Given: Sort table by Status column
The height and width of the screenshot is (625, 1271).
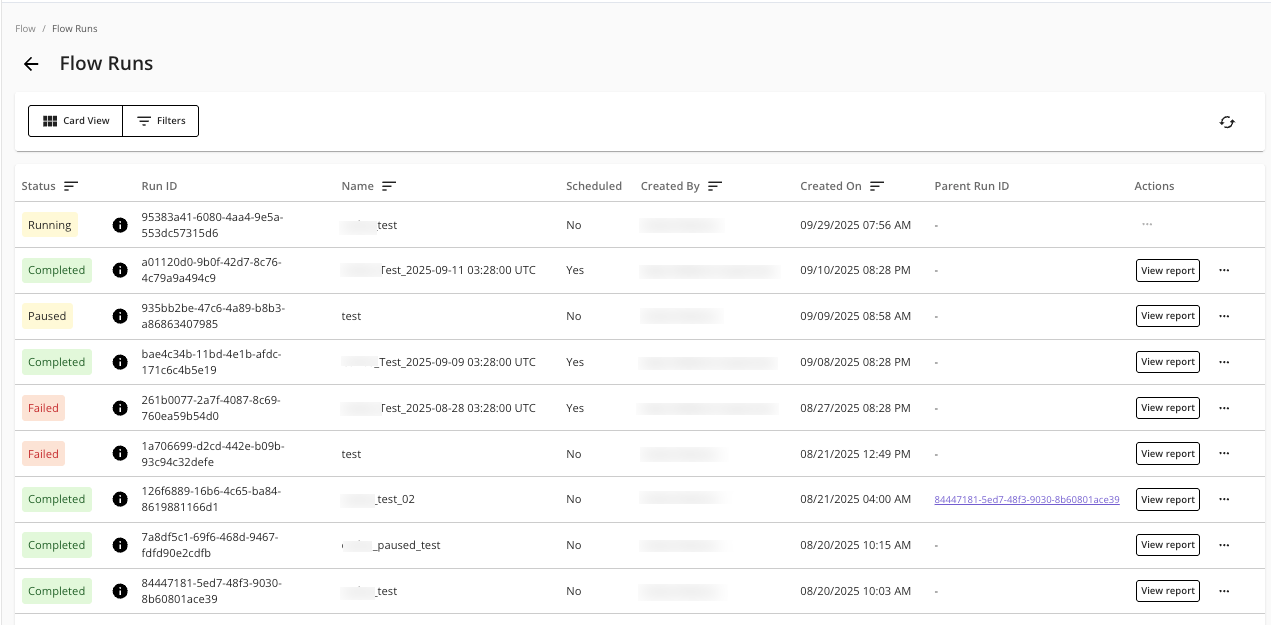Looking at the screenshot, I should coord(71,186).
